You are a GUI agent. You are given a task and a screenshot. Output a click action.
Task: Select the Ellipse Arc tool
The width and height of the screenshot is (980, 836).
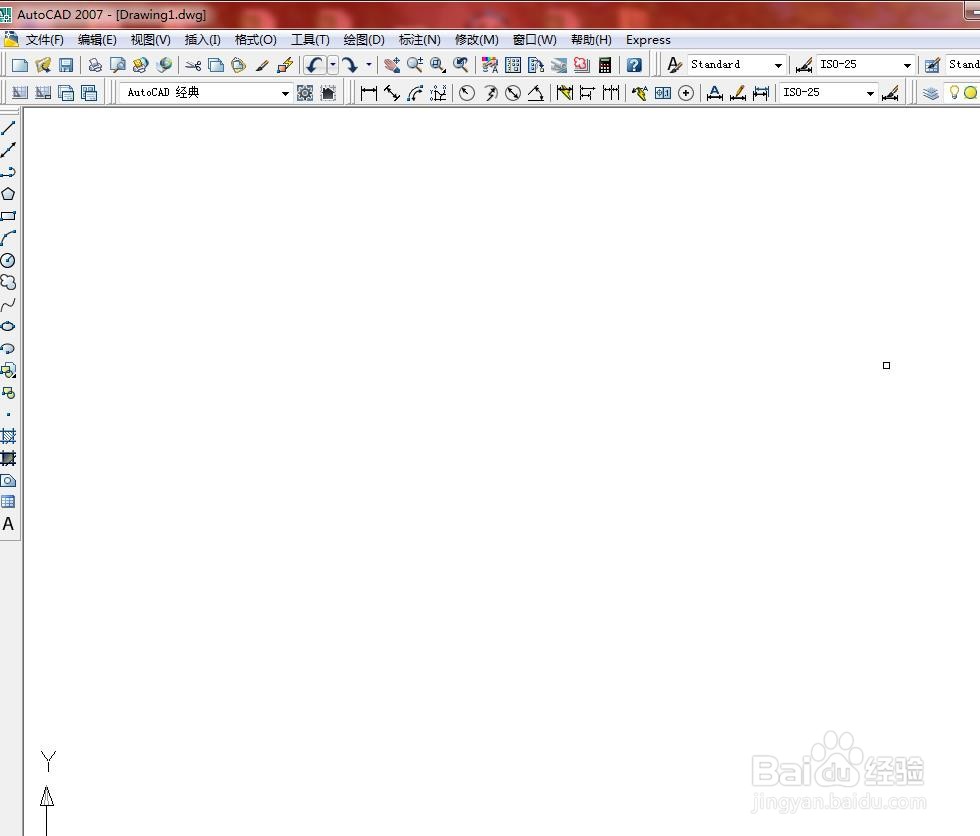tap(8, 348)
